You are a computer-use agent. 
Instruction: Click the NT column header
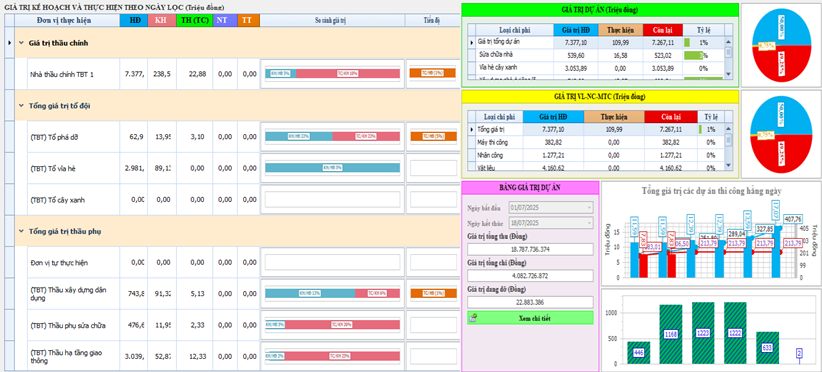tap(225, 20)
